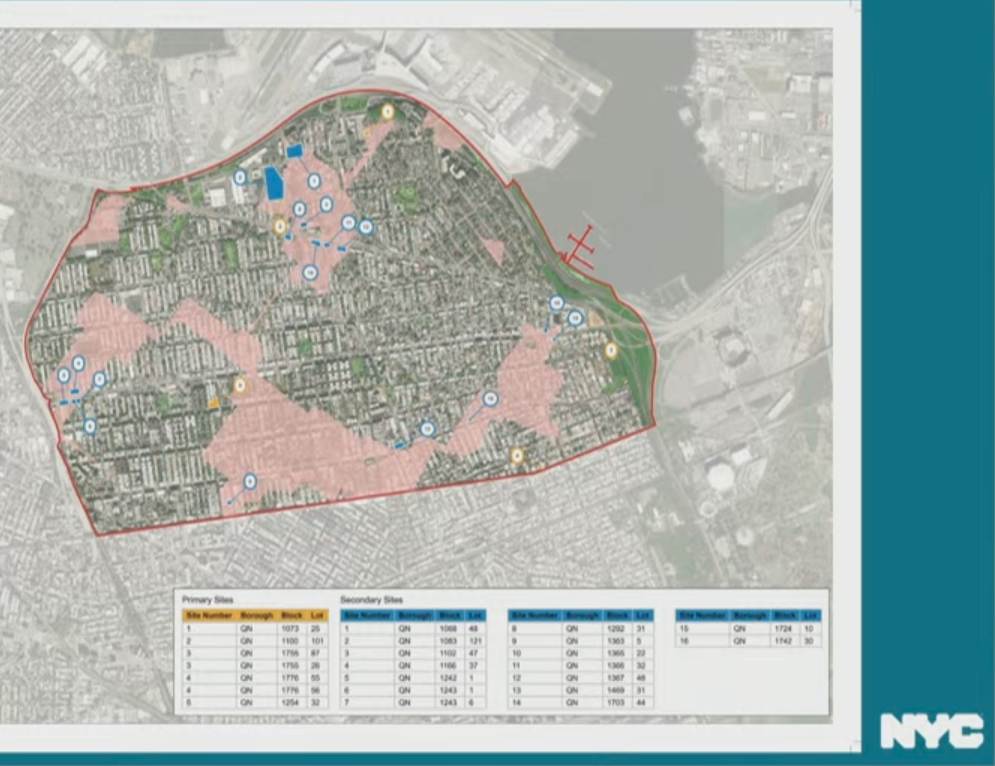Click the orange highlighted parcel on the map

point(213,401)
